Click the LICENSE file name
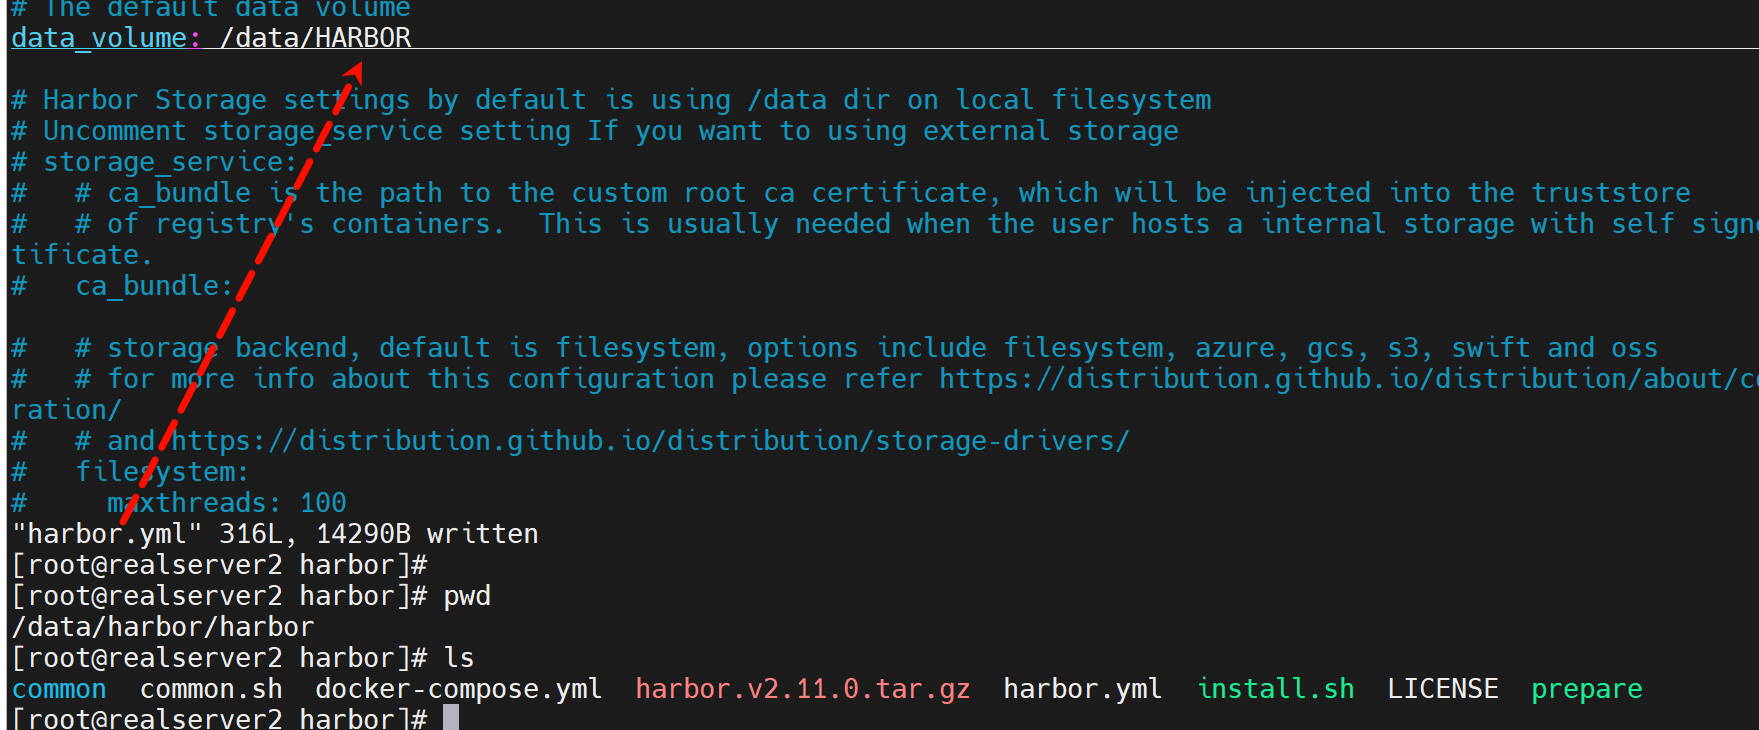 coord(1442,689)
